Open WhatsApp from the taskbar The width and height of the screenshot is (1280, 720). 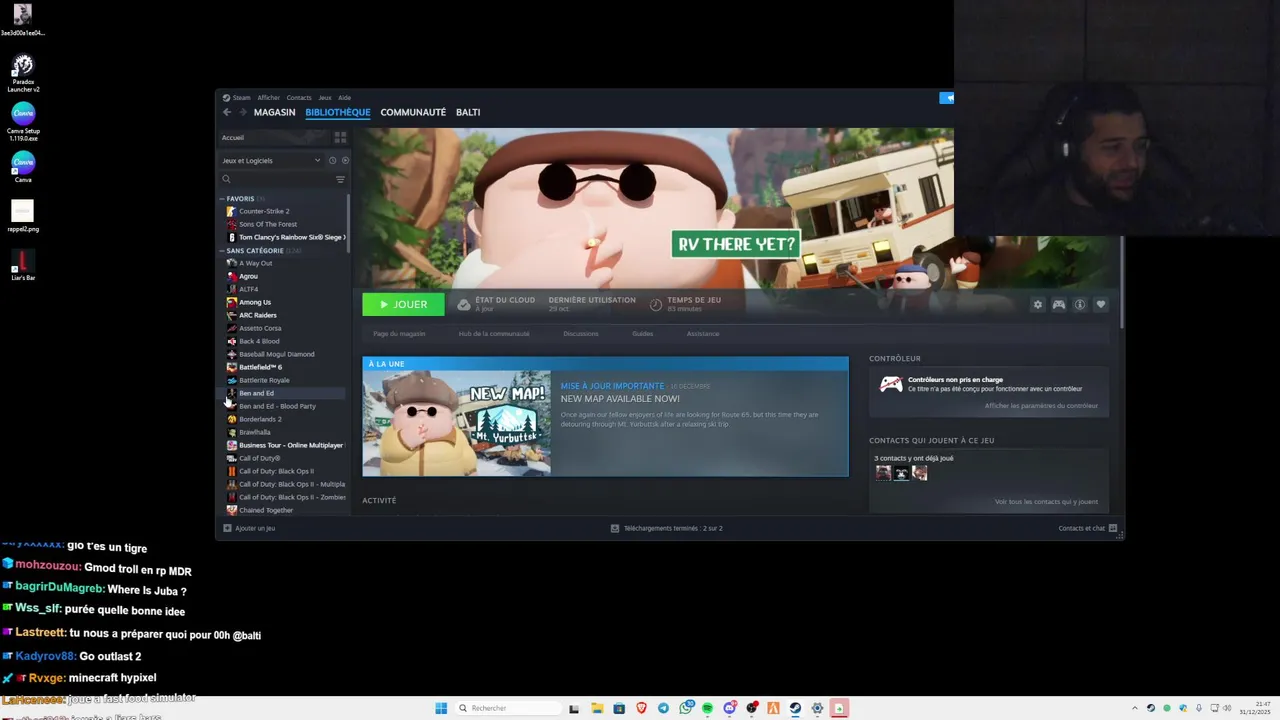point(685,708)
